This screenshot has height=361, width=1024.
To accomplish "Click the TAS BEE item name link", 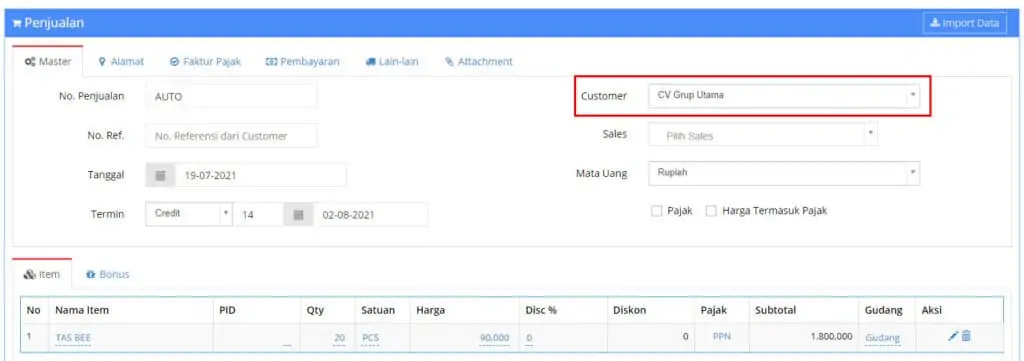I will tap(73, 338).
